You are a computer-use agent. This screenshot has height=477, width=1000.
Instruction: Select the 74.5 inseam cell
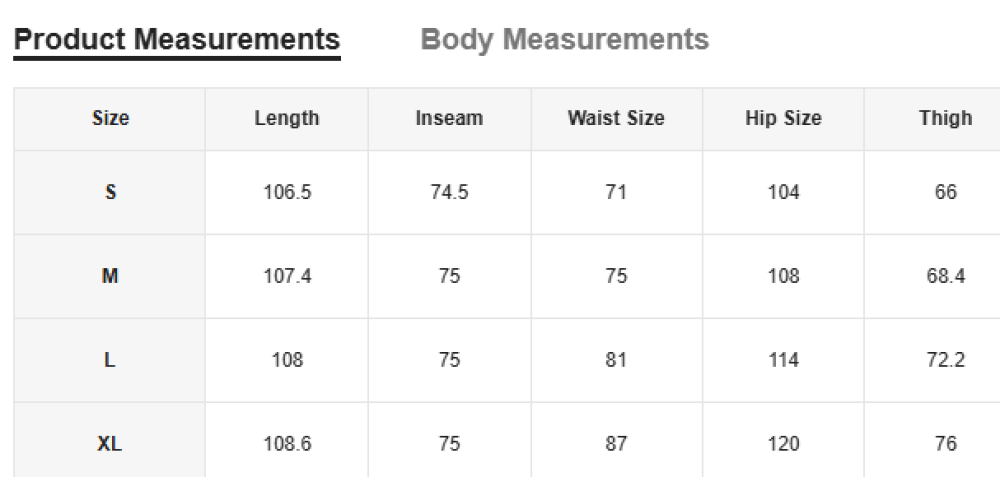pos(449,192)
